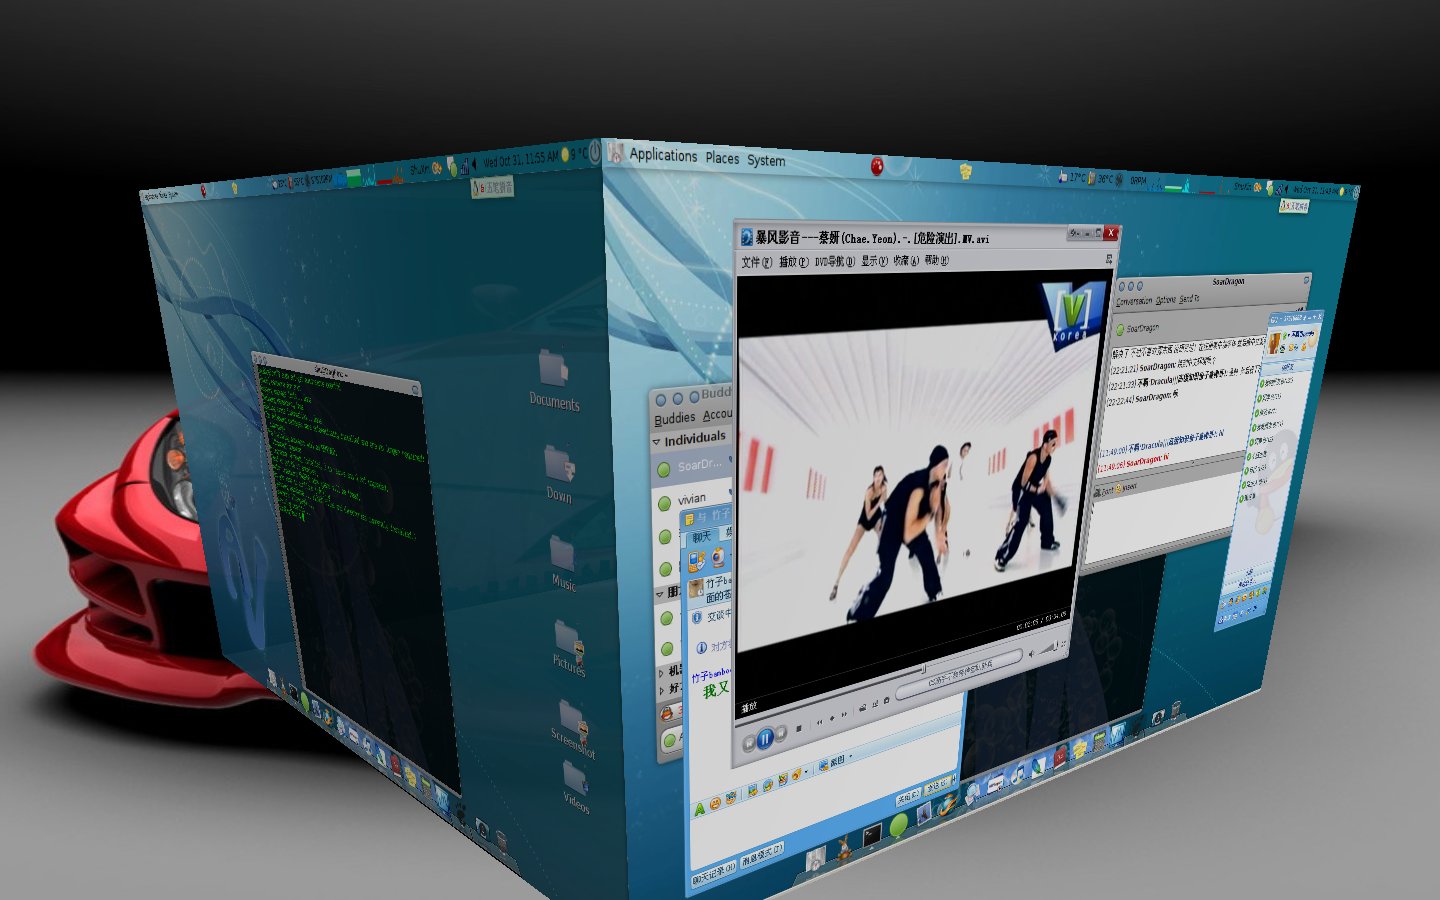Image resolution: width=1440 pixels, height=900 pixels.
Task: Select 聊天 tab in QQ chat window
Action: point(701,537)
